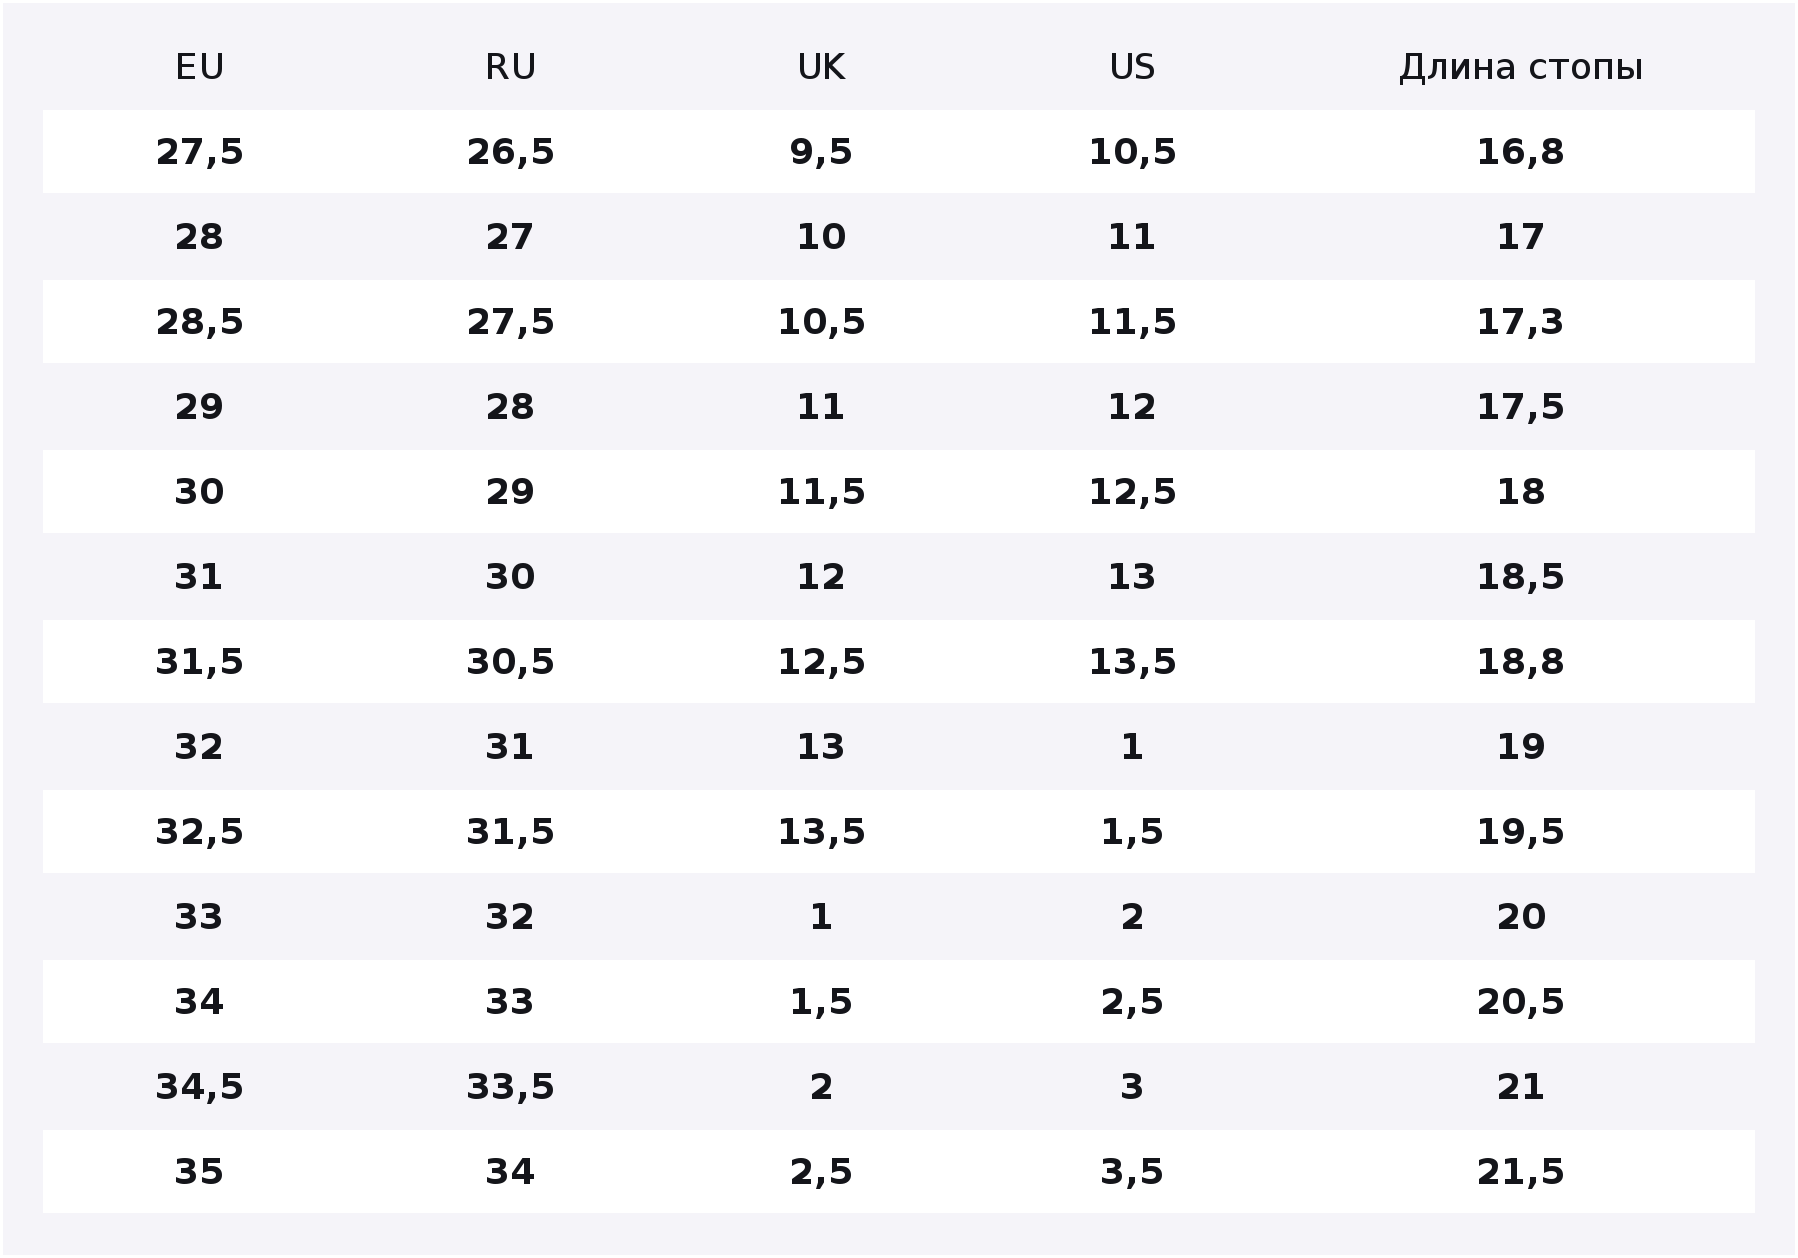Click RU size 26,5 cell

click(510, 152)
